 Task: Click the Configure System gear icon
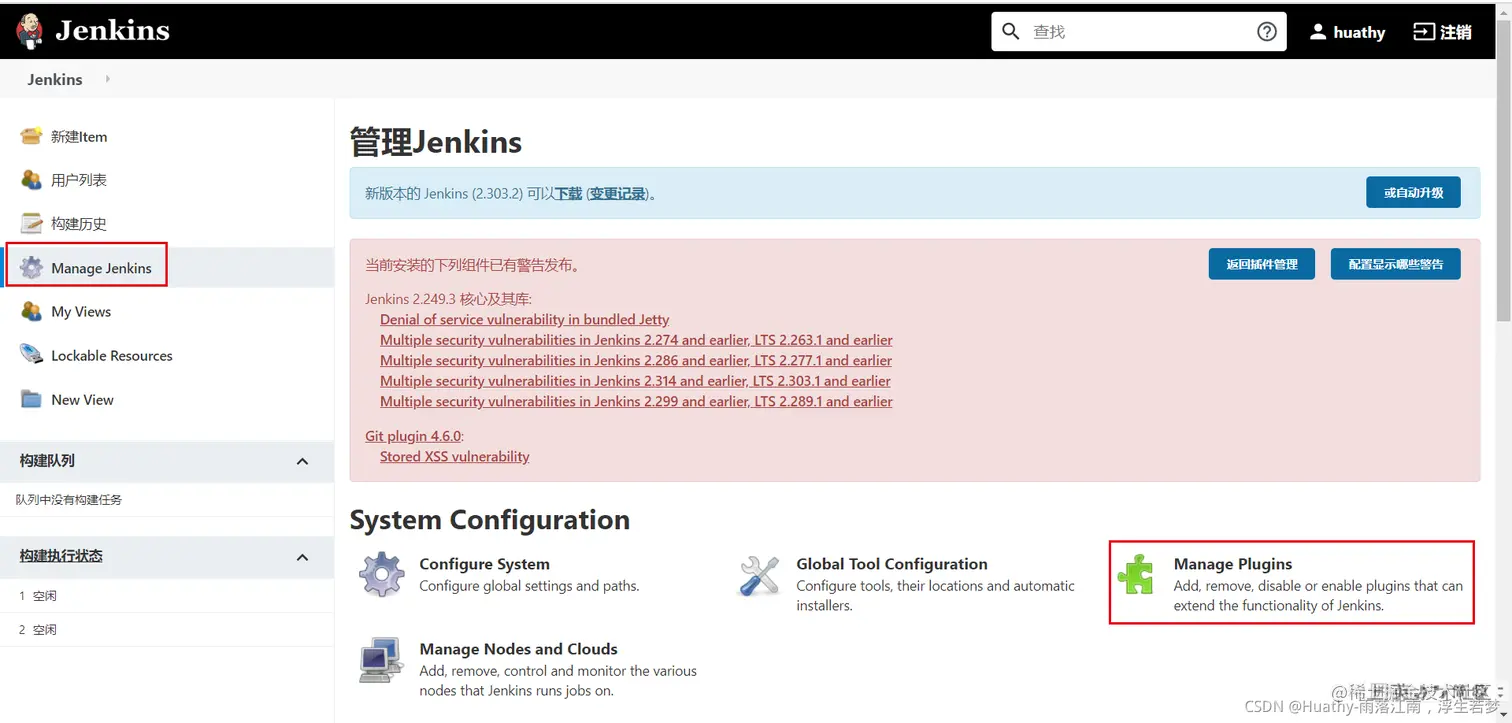click(x=382, y=574)
